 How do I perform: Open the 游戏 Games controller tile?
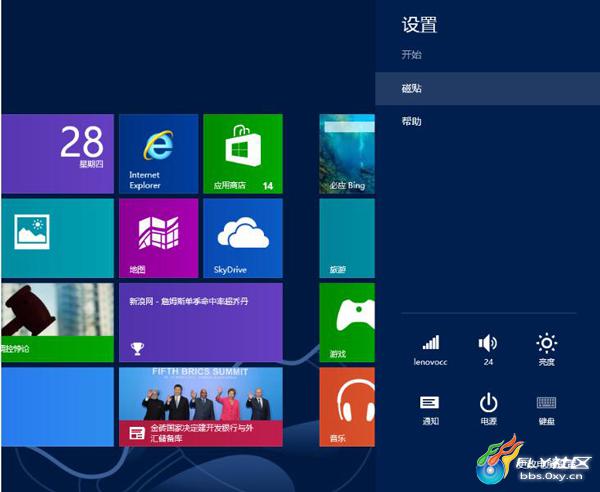(x=347, y=323)
